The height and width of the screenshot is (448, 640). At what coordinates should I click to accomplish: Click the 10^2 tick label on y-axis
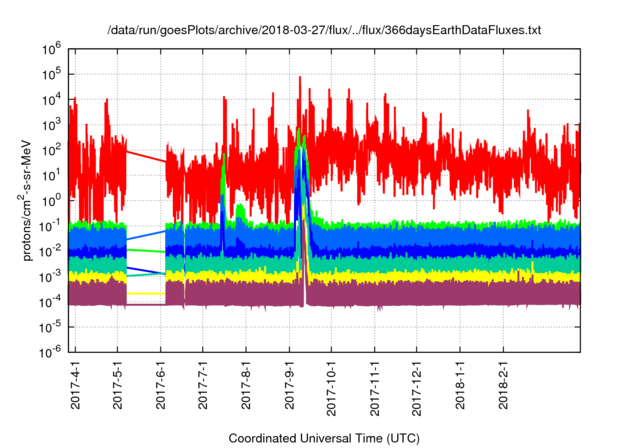point(51,151)
